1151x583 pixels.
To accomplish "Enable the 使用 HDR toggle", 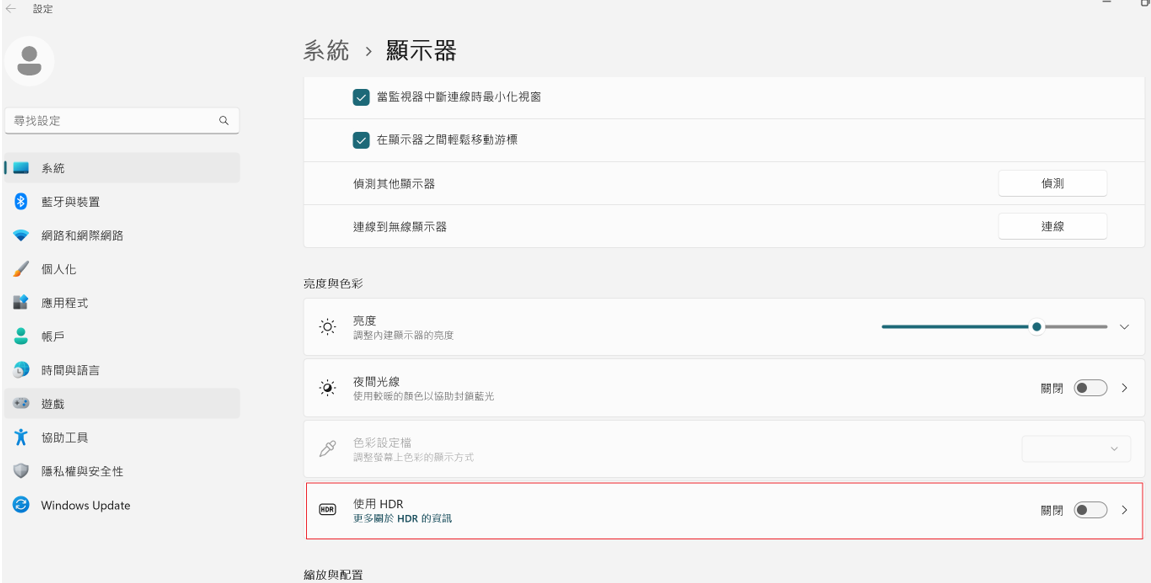I will [x=1090, y=510].
